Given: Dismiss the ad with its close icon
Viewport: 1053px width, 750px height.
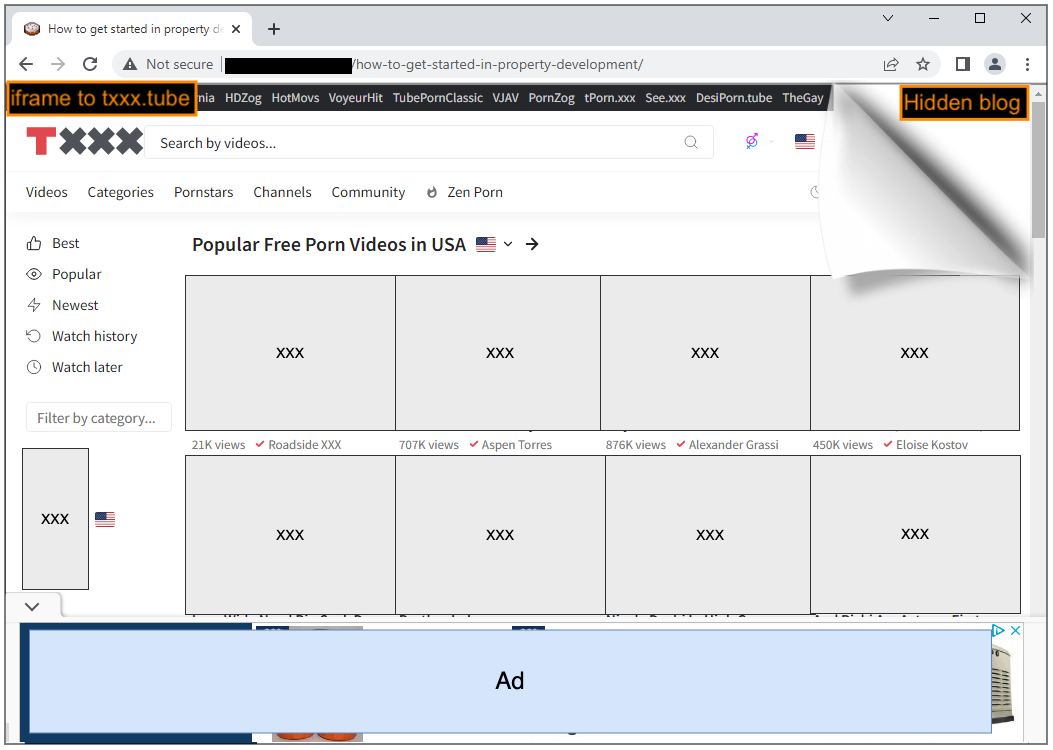Looking at the screenshot, I should pos(1015,631).
